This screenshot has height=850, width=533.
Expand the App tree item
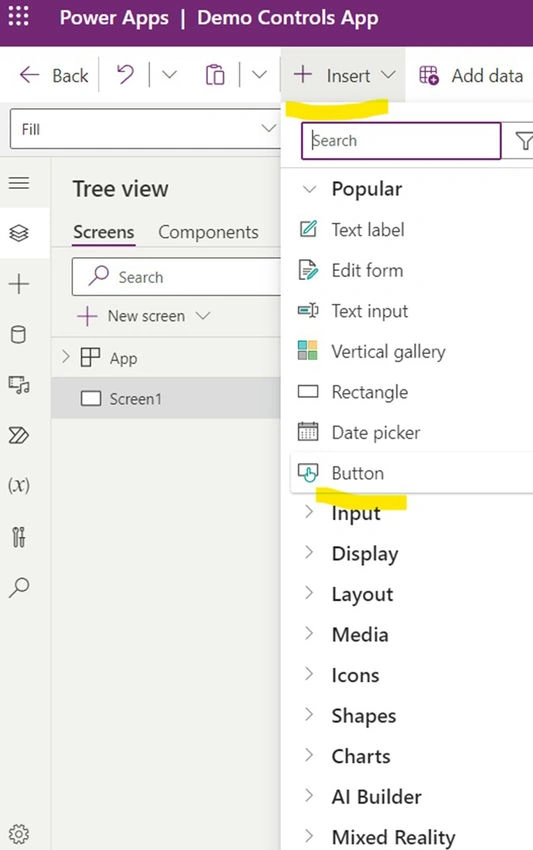click(66, 357)
